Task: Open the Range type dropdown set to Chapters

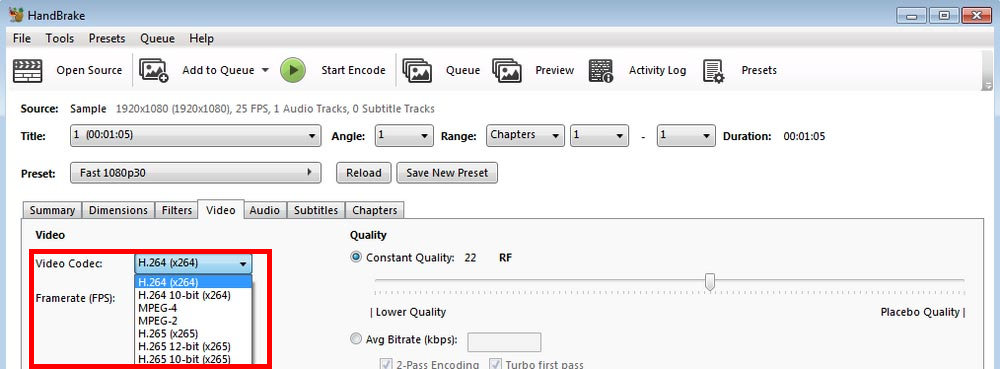Action: point(526,136)
